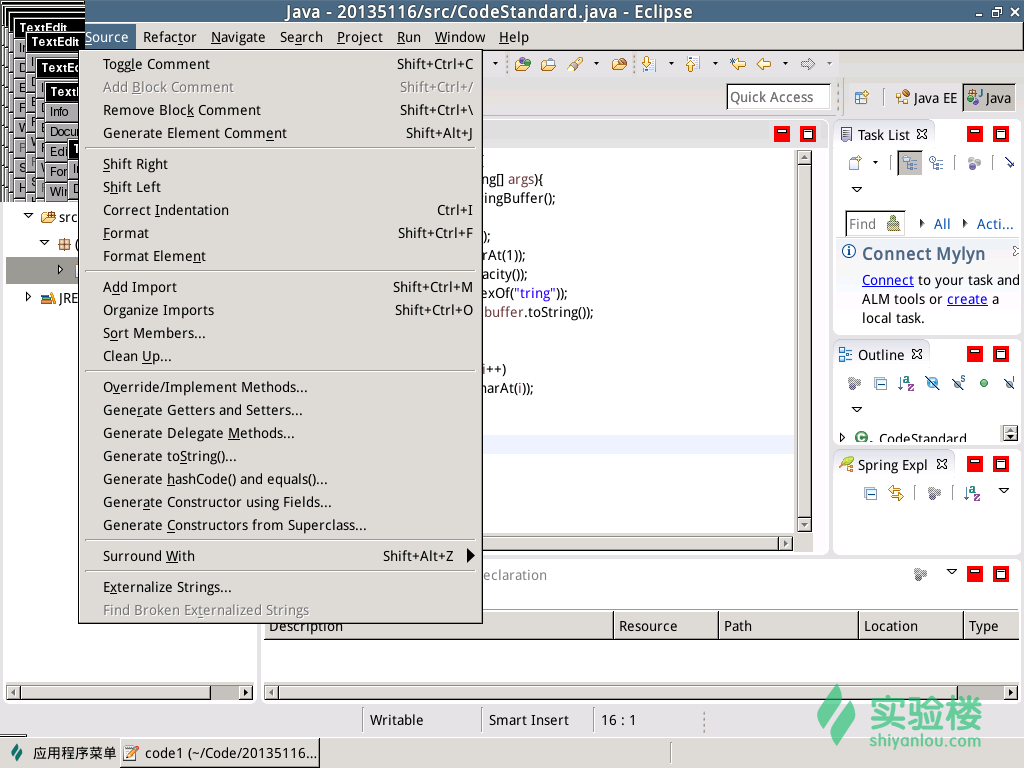The width and height of the screenshot is (1024, 768).
Task: Maximize the editor area with red button
Action: pyautogui.click(x=808, y=134)
